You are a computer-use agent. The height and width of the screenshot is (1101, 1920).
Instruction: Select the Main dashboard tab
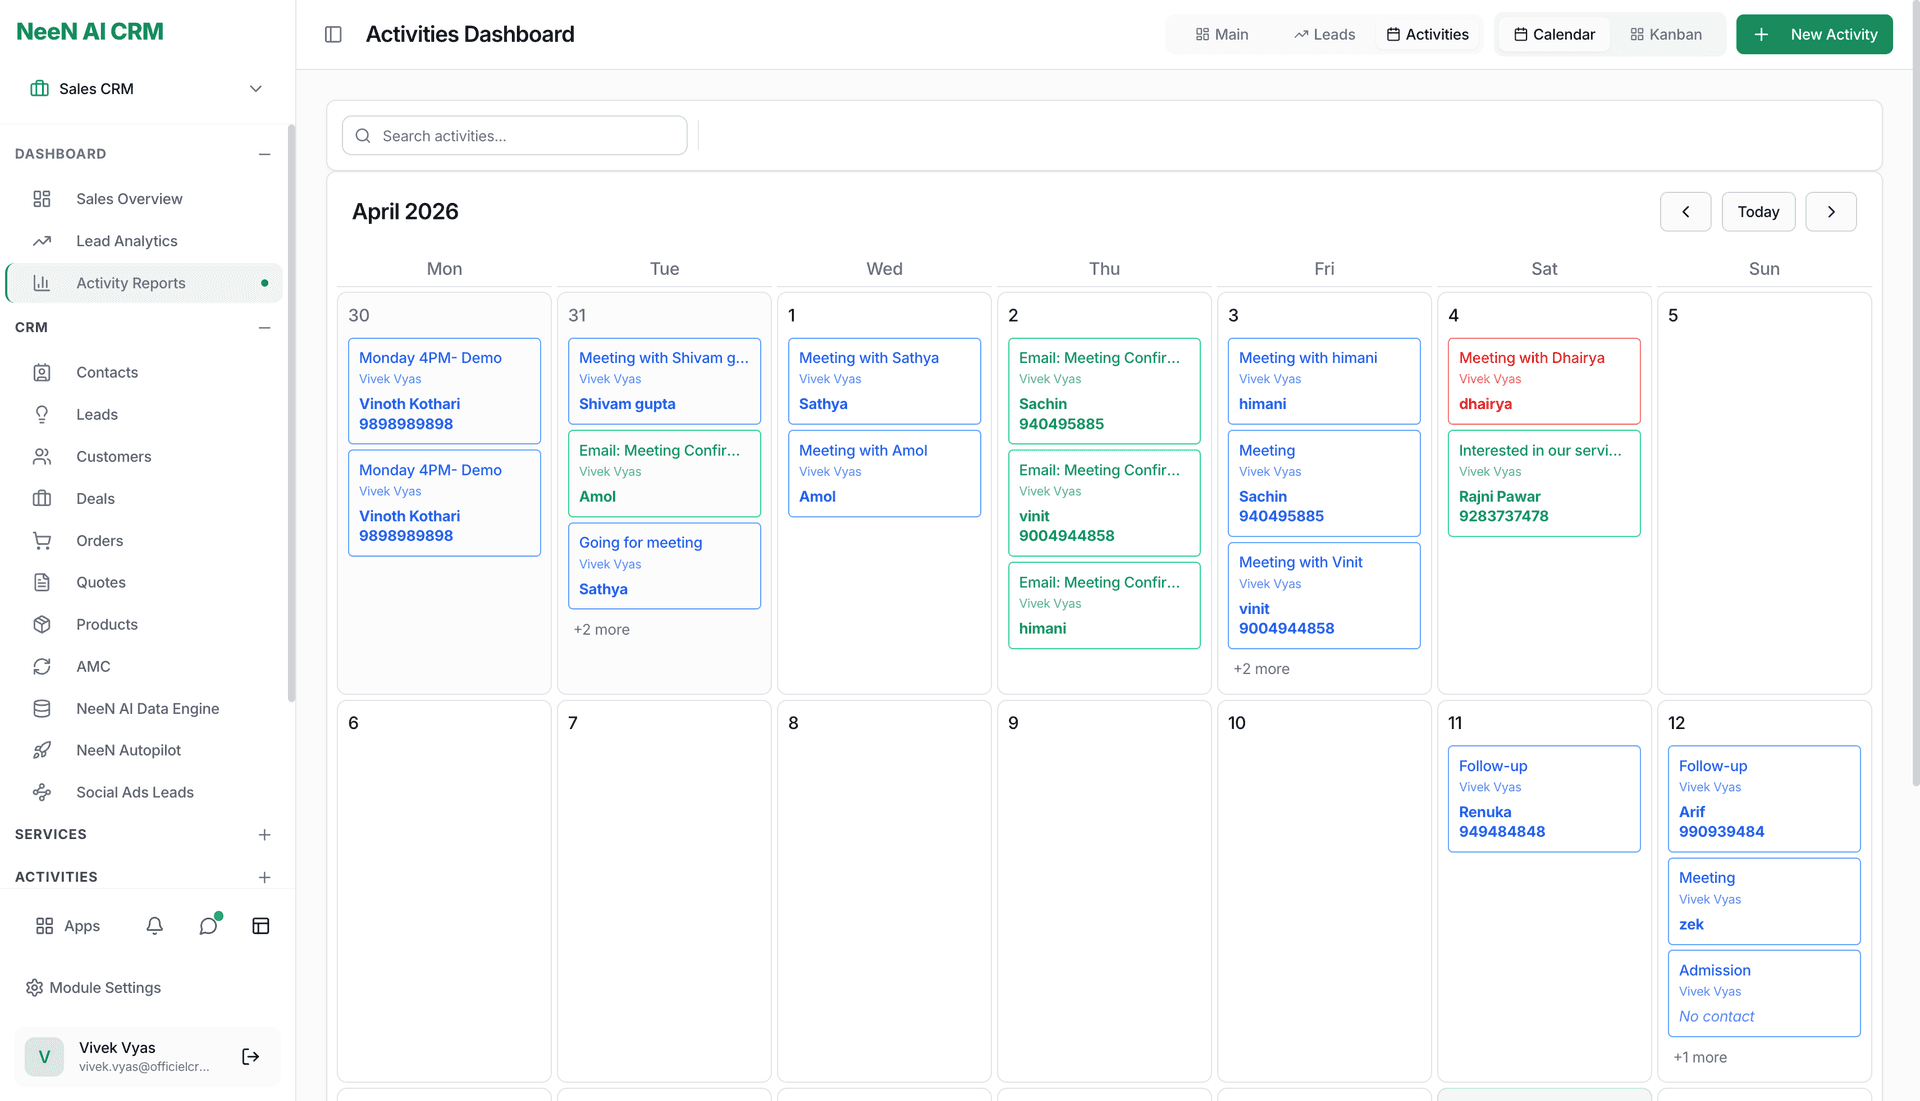pos(1221,35)
